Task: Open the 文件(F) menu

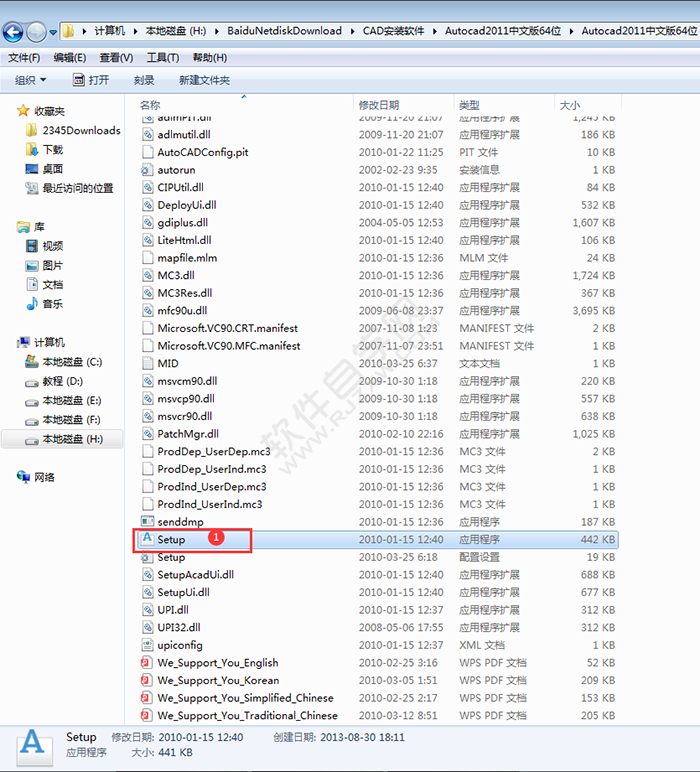Action: tap(24, 58)
